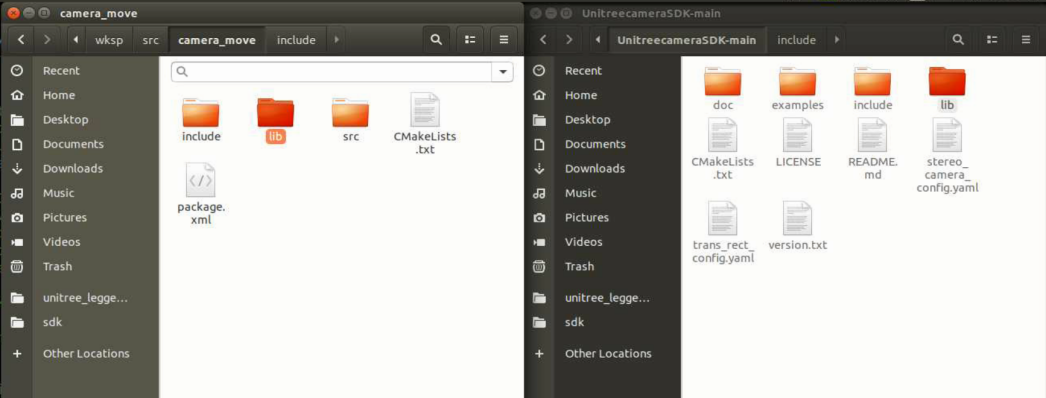Open Recent in UnitreecameraSDK-main sidebar
This screenshot has width=1046, height=398.
coord(602,71)
